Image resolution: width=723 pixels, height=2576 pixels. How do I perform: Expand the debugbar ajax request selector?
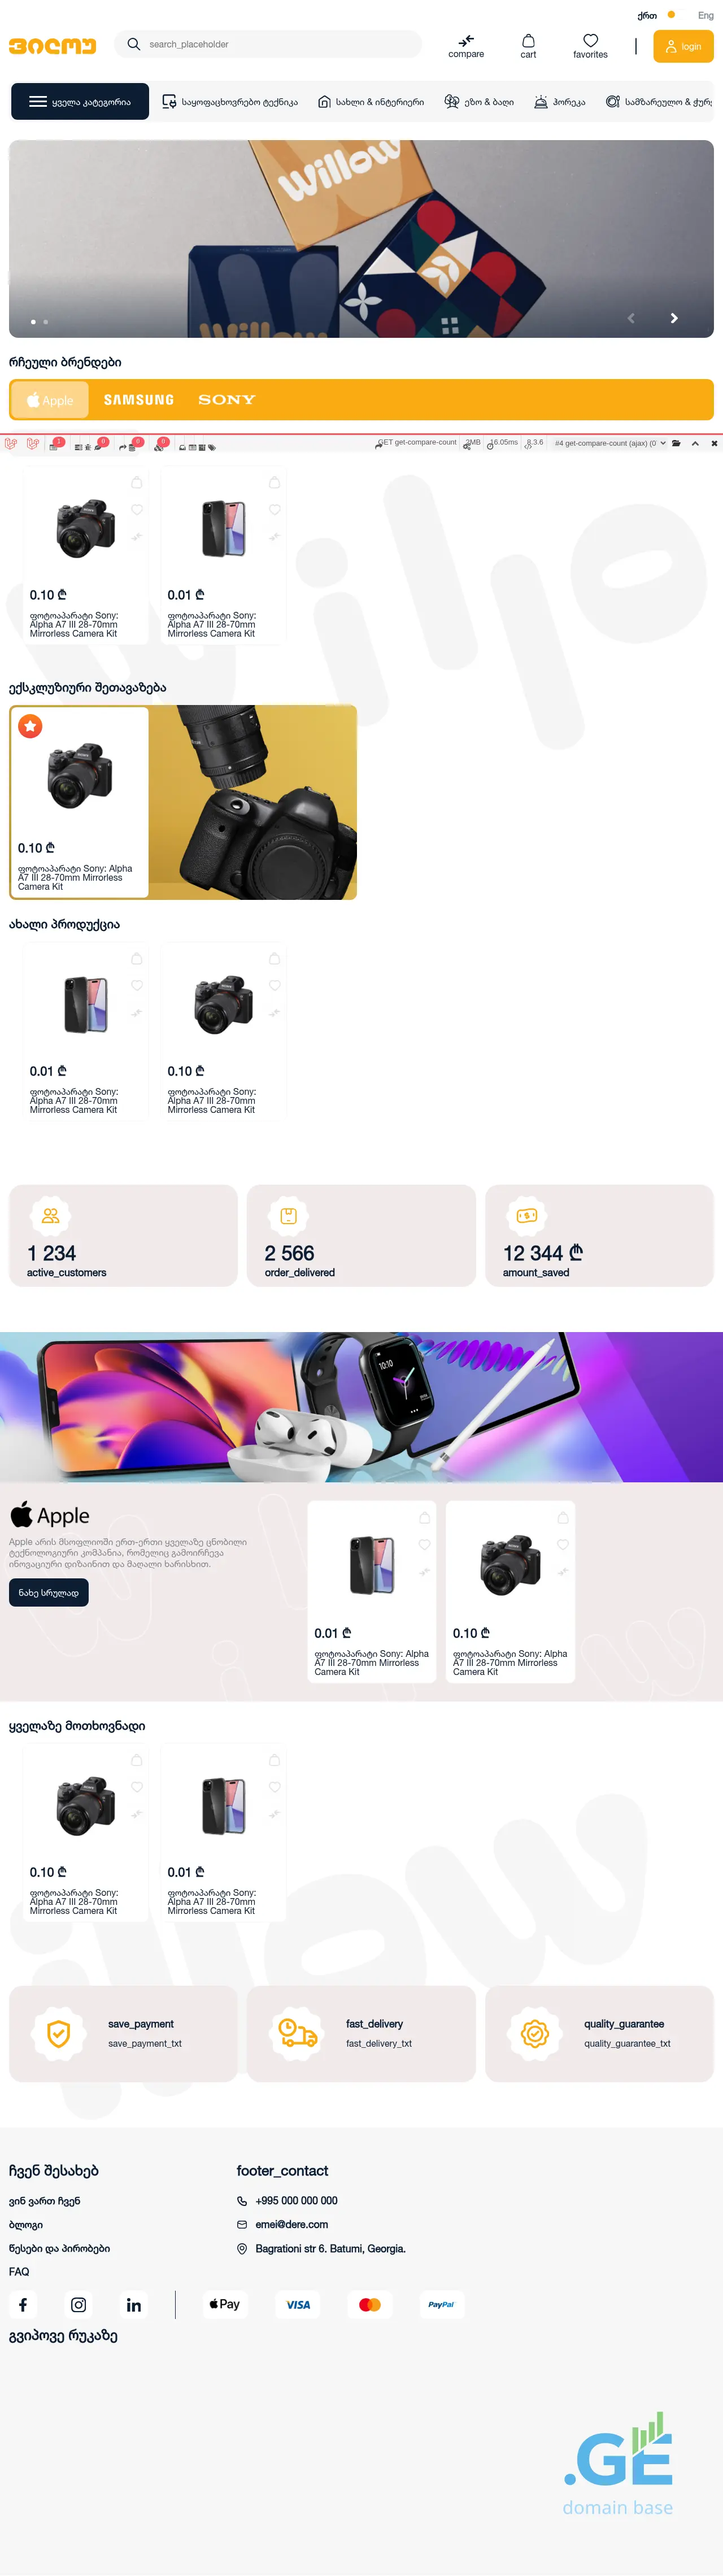611,443
